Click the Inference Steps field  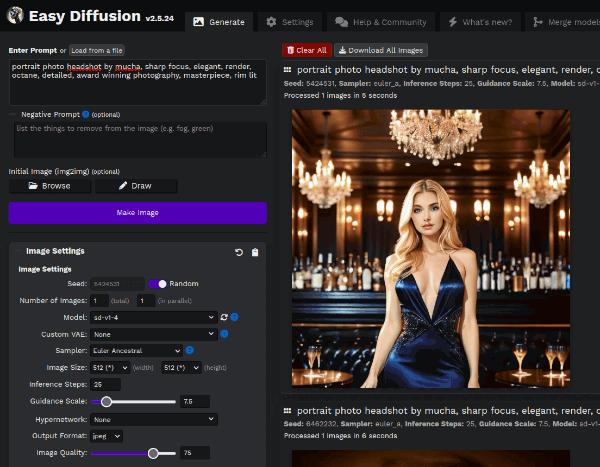106,385
